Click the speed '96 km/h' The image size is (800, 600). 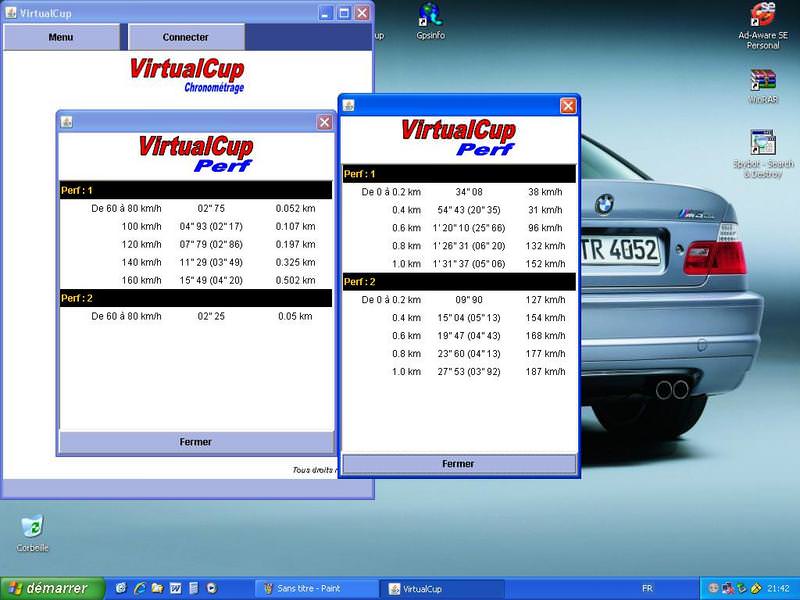tap(545, 228)
